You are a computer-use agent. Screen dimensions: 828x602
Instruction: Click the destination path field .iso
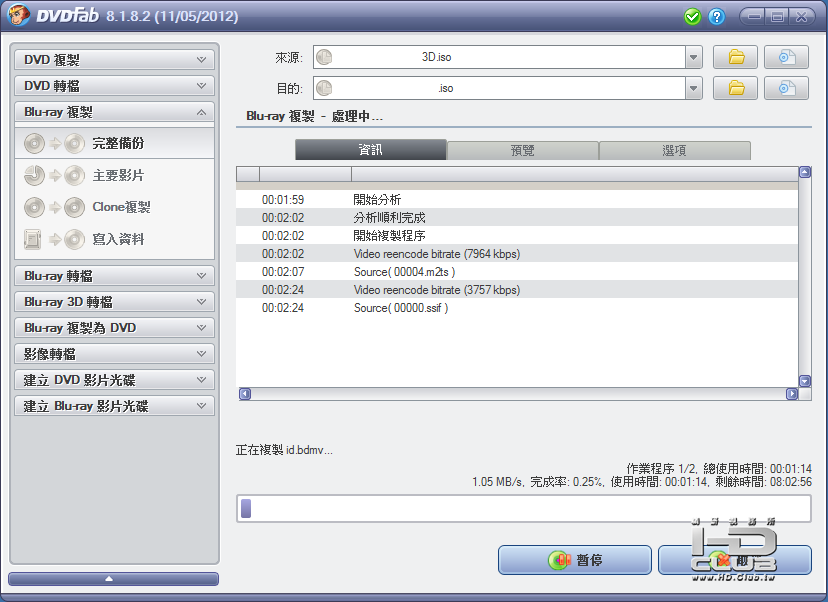pyautogui.click(x=499, y=88)
